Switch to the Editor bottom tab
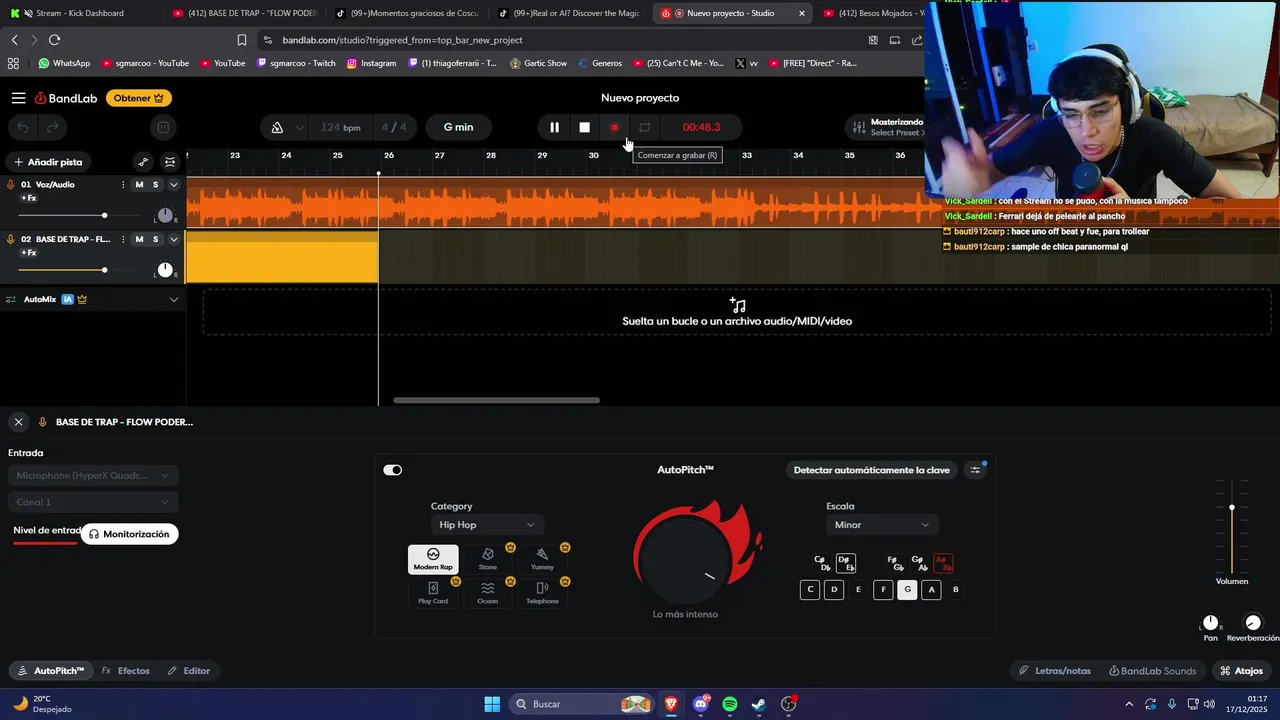1280x720 pixels. click(x=188, y=671)
